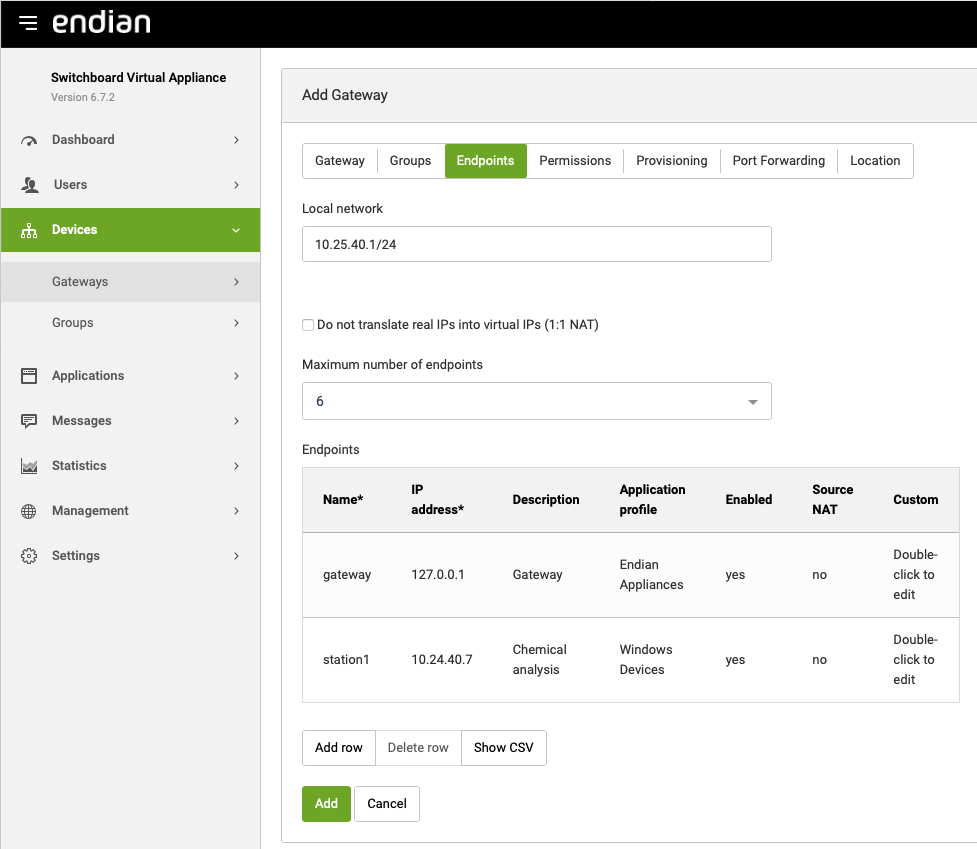977x849 pixels.
Task: Click the Applications window icon
Action: pyautogui.click(x=29, y=376)
